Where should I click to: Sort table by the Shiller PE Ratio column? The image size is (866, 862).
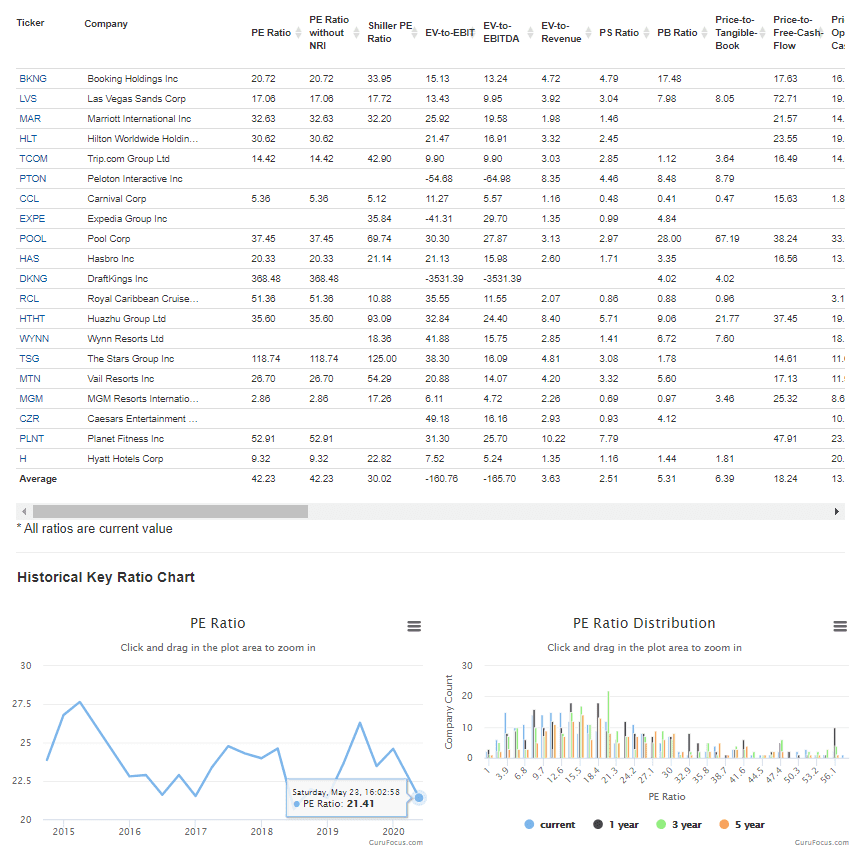tap(389, 32)
